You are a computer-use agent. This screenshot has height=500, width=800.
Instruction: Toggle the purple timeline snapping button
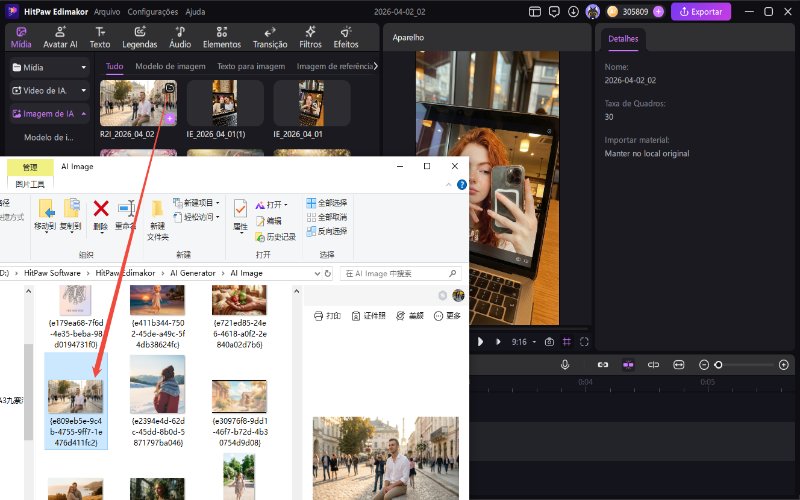coord(628,365)
